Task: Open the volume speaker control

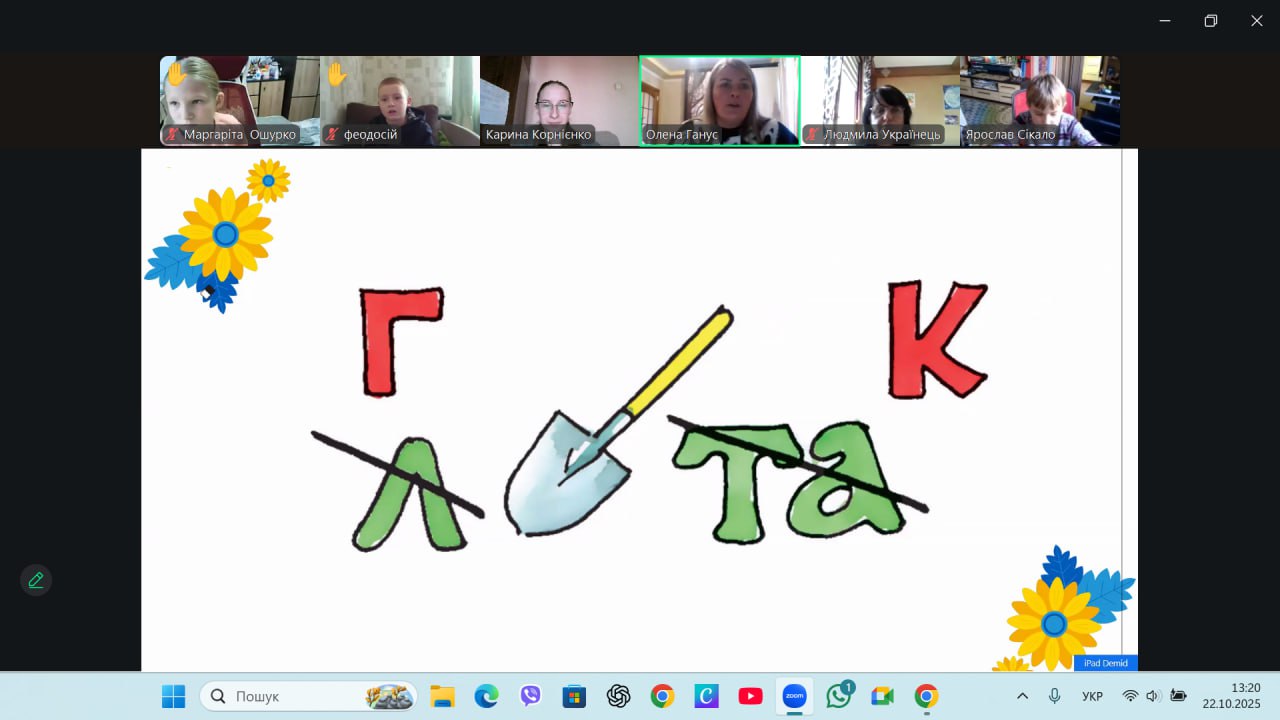Action: (x=1153, y=696)
